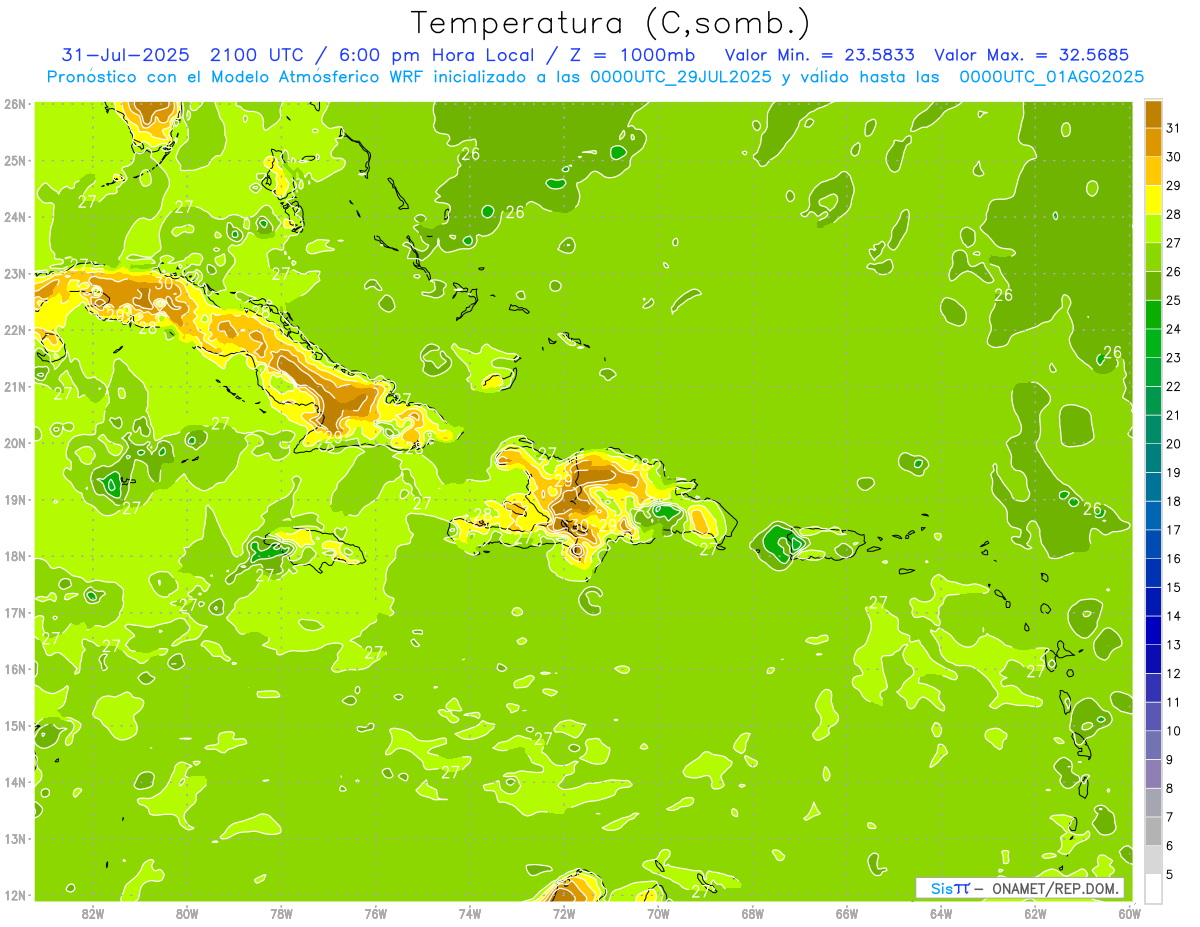Click the color bar legend value '14'
This screenshot has width=1200, height=927.
click(1174, 616)
